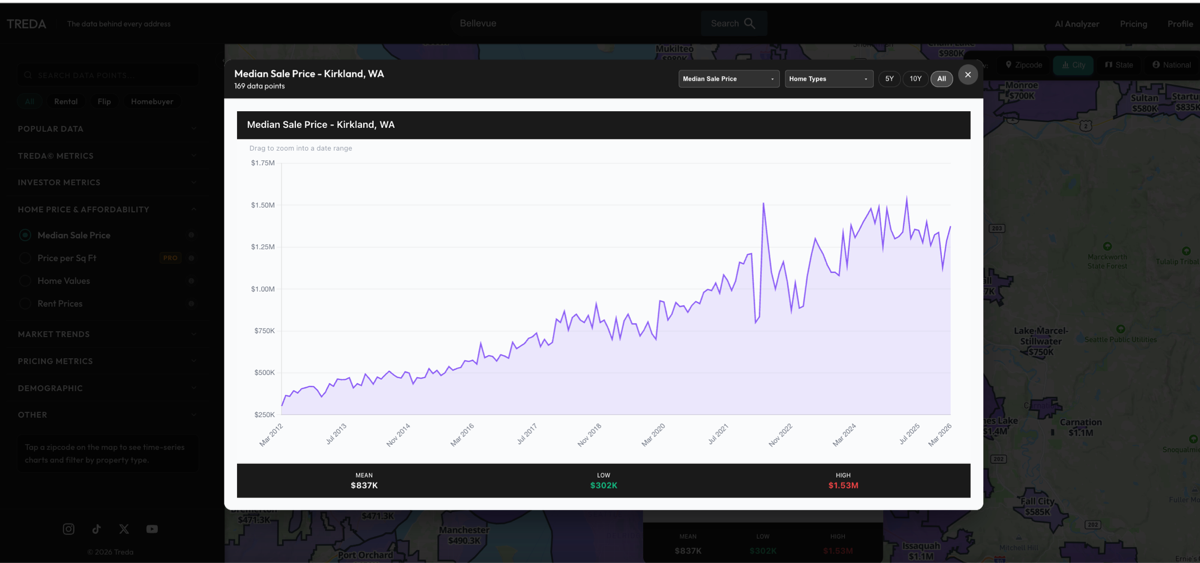Screen dimensions: 1200x563
Task: Expand the Other section
Action: pyautogui.click(x=106, y=414)
